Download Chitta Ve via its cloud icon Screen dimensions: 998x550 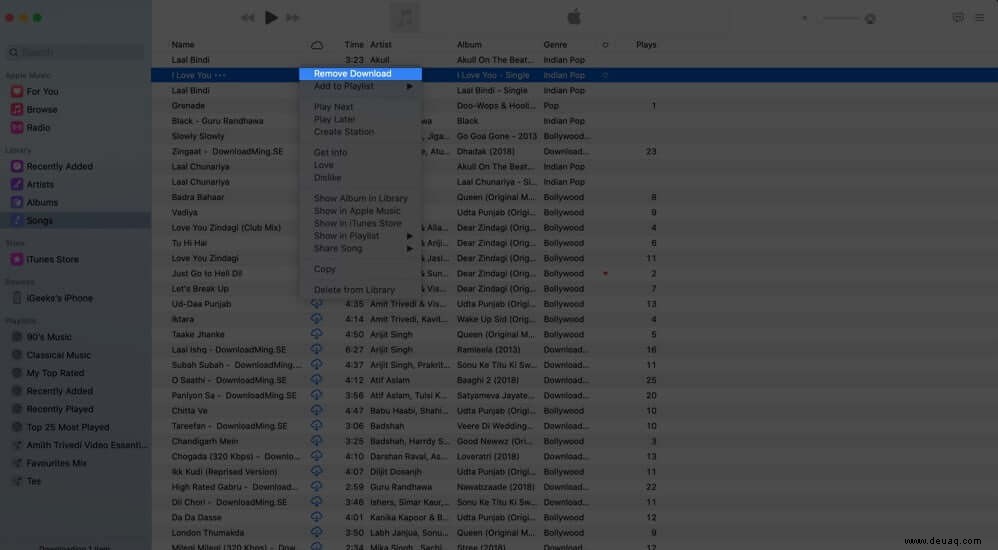click(x=316, y=411)
